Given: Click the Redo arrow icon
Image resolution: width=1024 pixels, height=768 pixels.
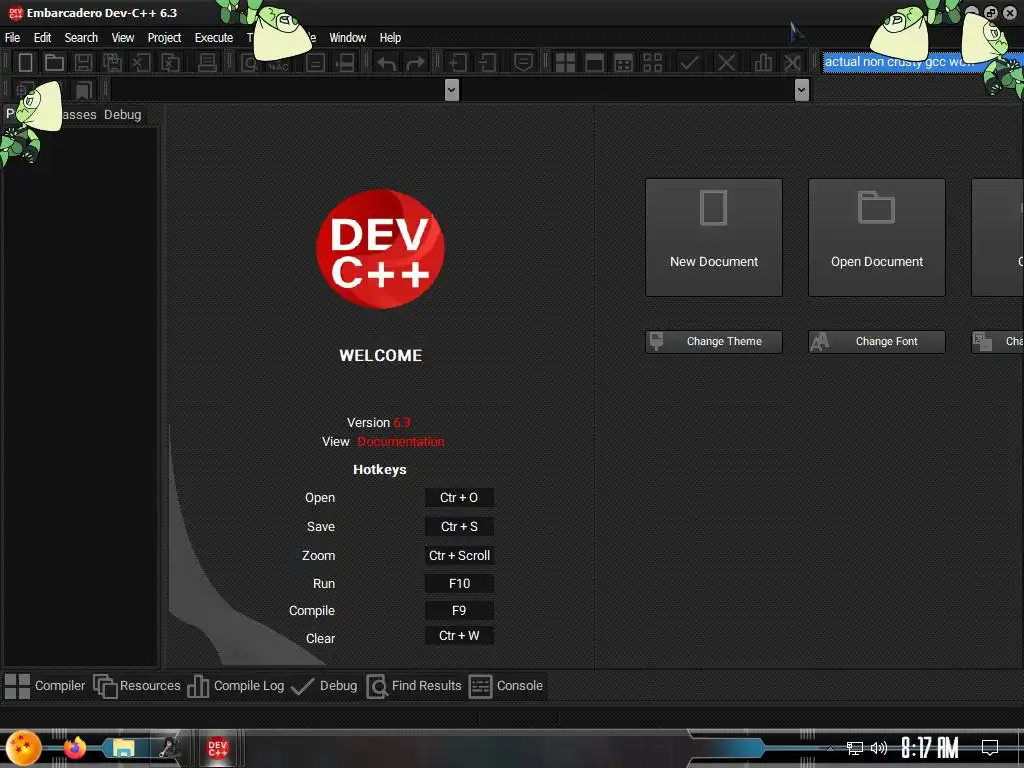Looking at the screenshot, I should pos(415,63).
